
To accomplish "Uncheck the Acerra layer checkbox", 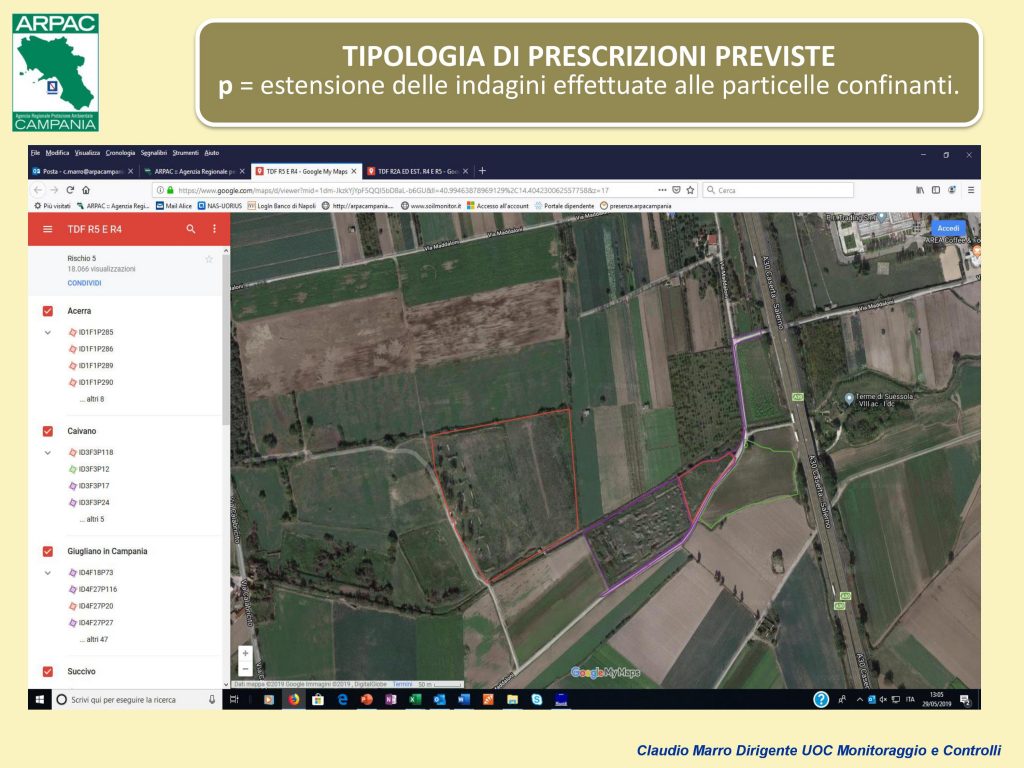I will coord(48,311).
